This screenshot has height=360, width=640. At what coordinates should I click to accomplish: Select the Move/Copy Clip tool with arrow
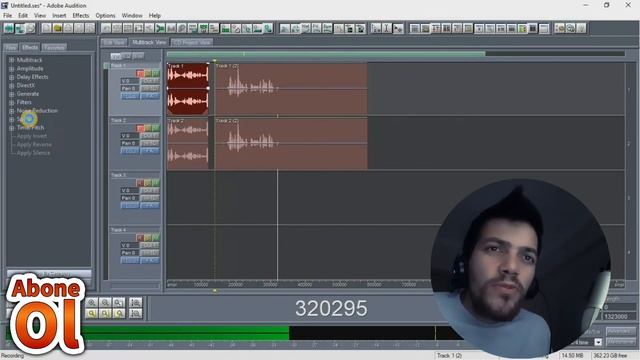(398, 28)
